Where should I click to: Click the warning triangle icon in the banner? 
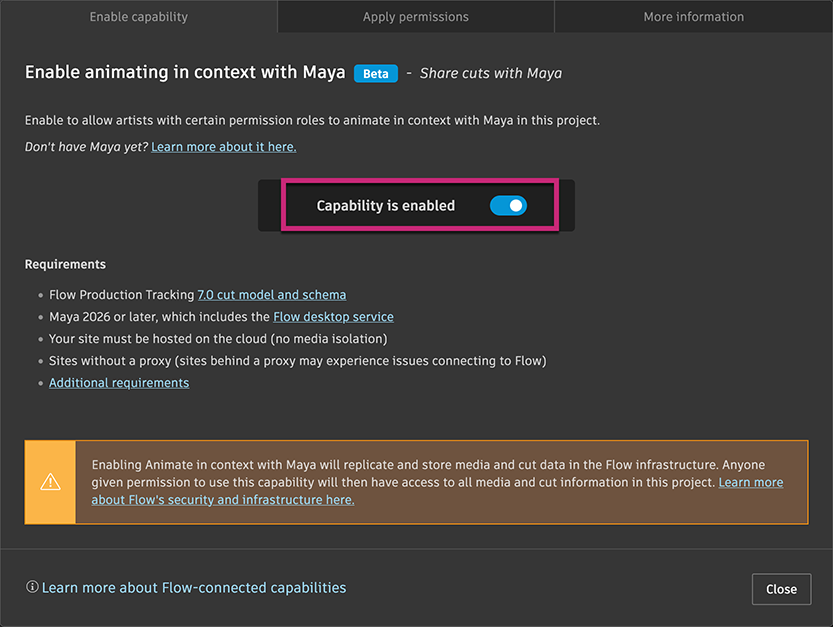(x=50, y=482)
